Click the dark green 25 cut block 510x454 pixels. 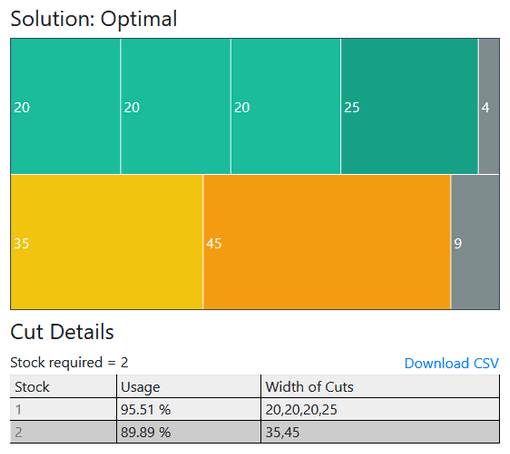pos(409,107)
